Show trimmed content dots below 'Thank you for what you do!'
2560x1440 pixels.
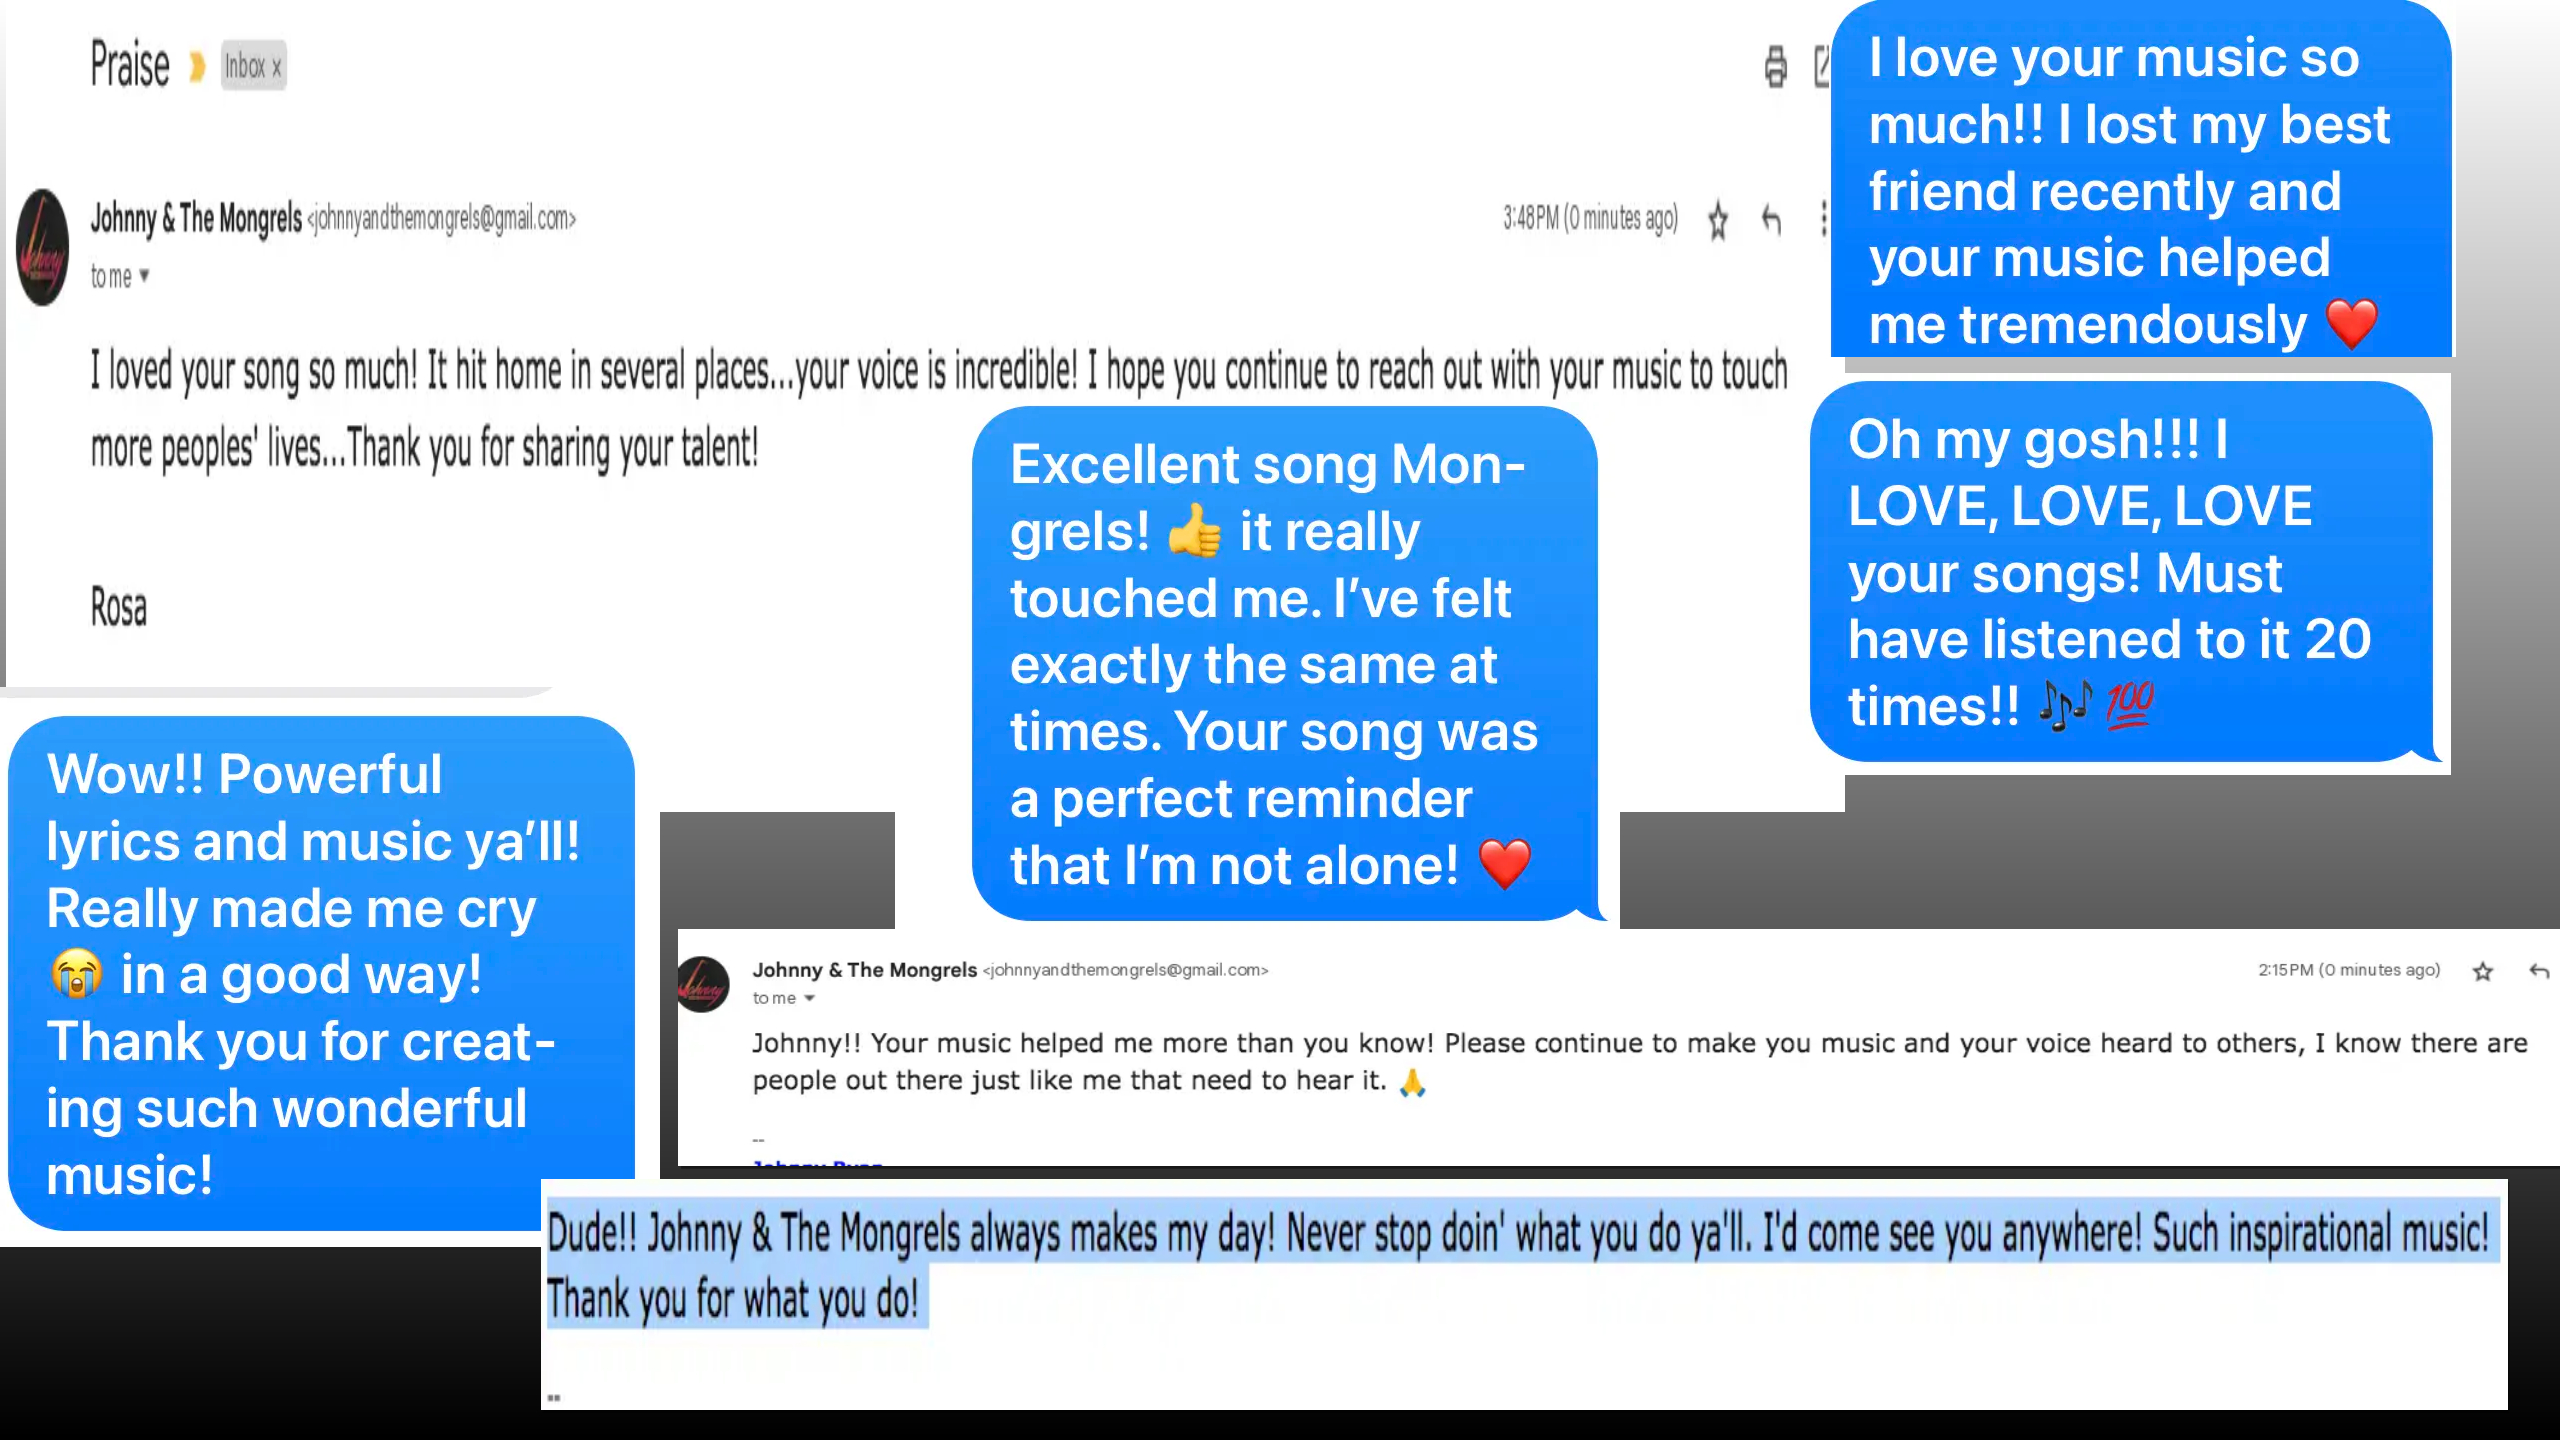(x=554, y=1397)
